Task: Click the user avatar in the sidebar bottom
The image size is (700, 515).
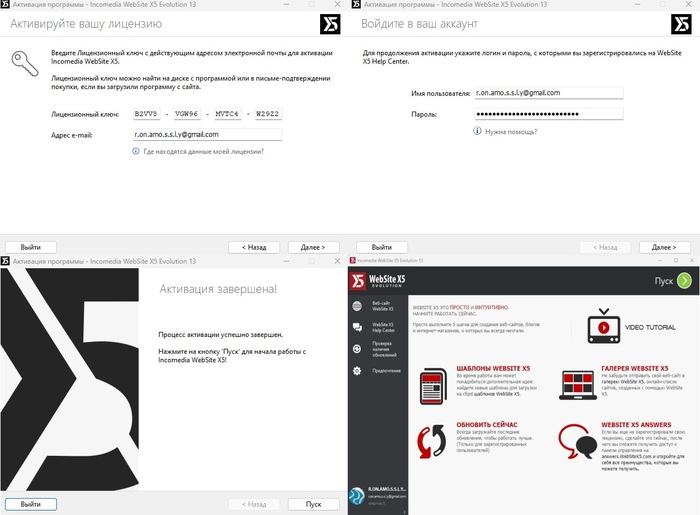Action: pyautogui.click(x=356, y=496)
